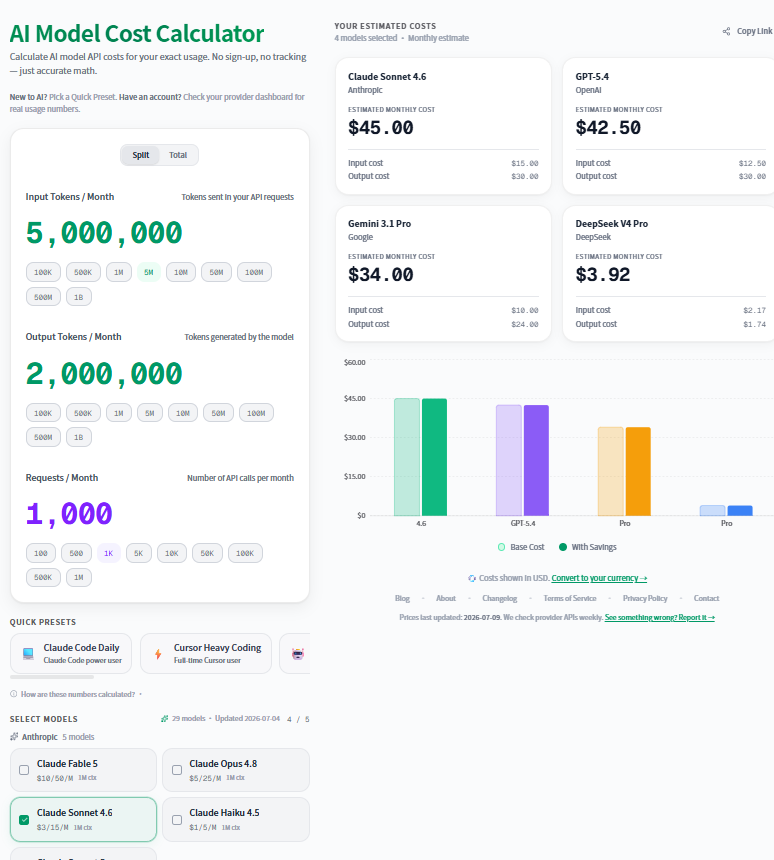Set input tokens to 500M
774x860 pixels.
[43, 297]
